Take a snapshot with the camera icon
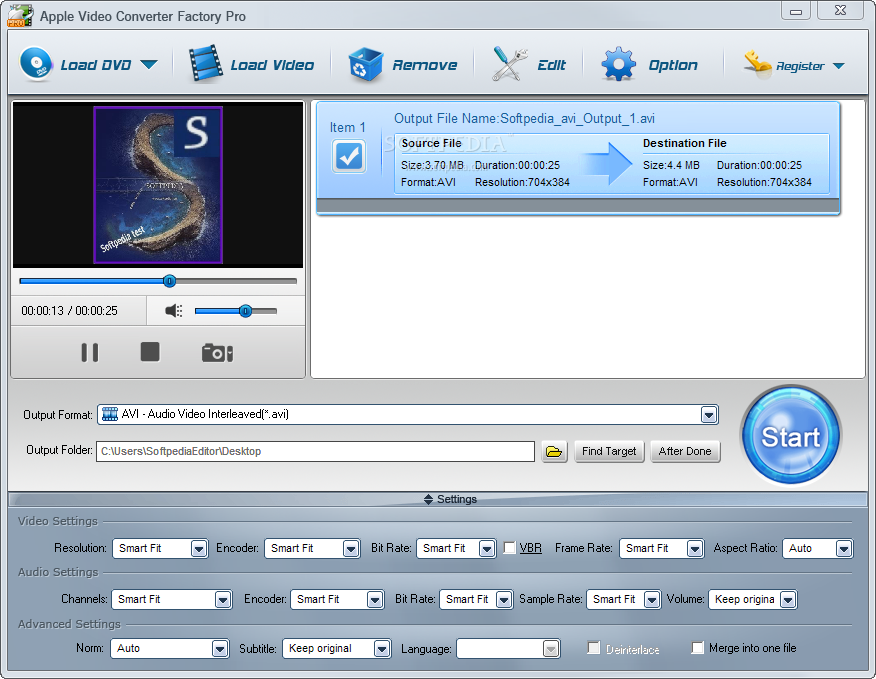The height and width of the screenshot is (679, 876). click(216, 351)
